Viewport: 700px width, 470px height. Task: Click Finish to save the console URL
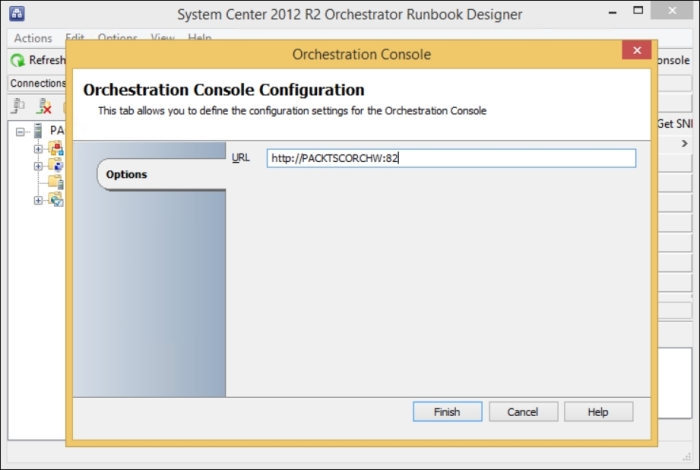tap(447, 412)
